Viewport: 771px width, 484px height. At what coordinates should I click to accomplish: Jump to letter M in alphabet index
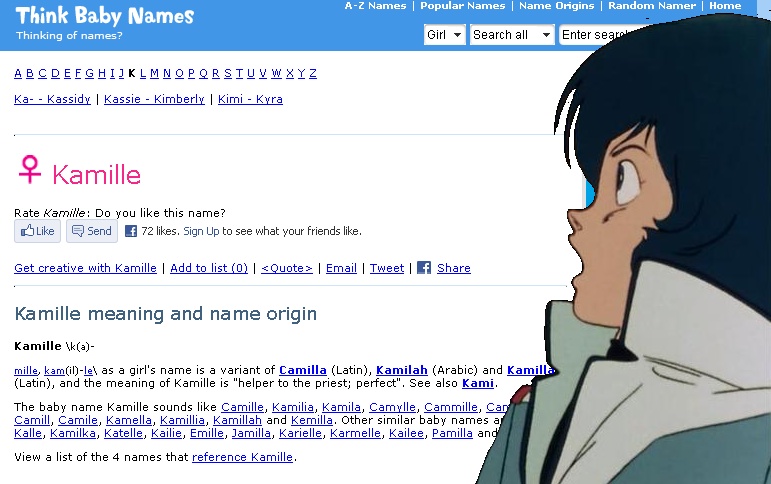154,73
